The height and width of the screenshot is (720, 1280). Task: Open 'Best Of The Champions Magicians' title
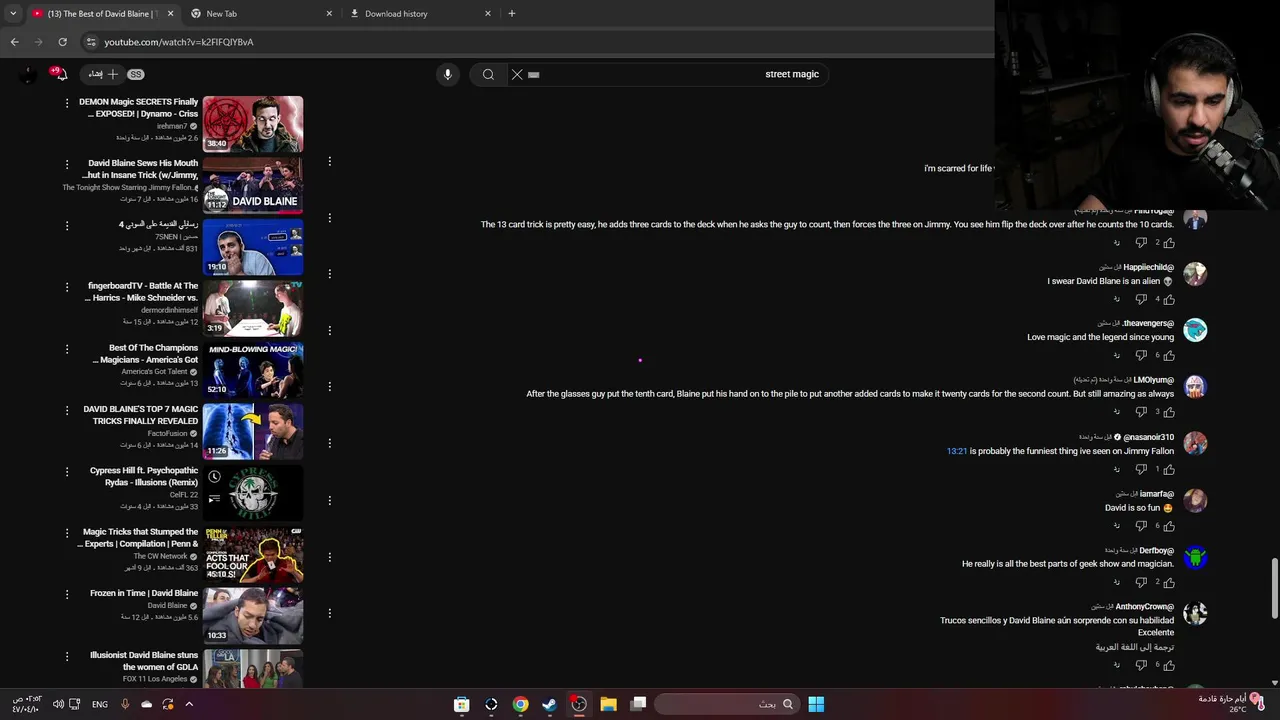point(146,354)
